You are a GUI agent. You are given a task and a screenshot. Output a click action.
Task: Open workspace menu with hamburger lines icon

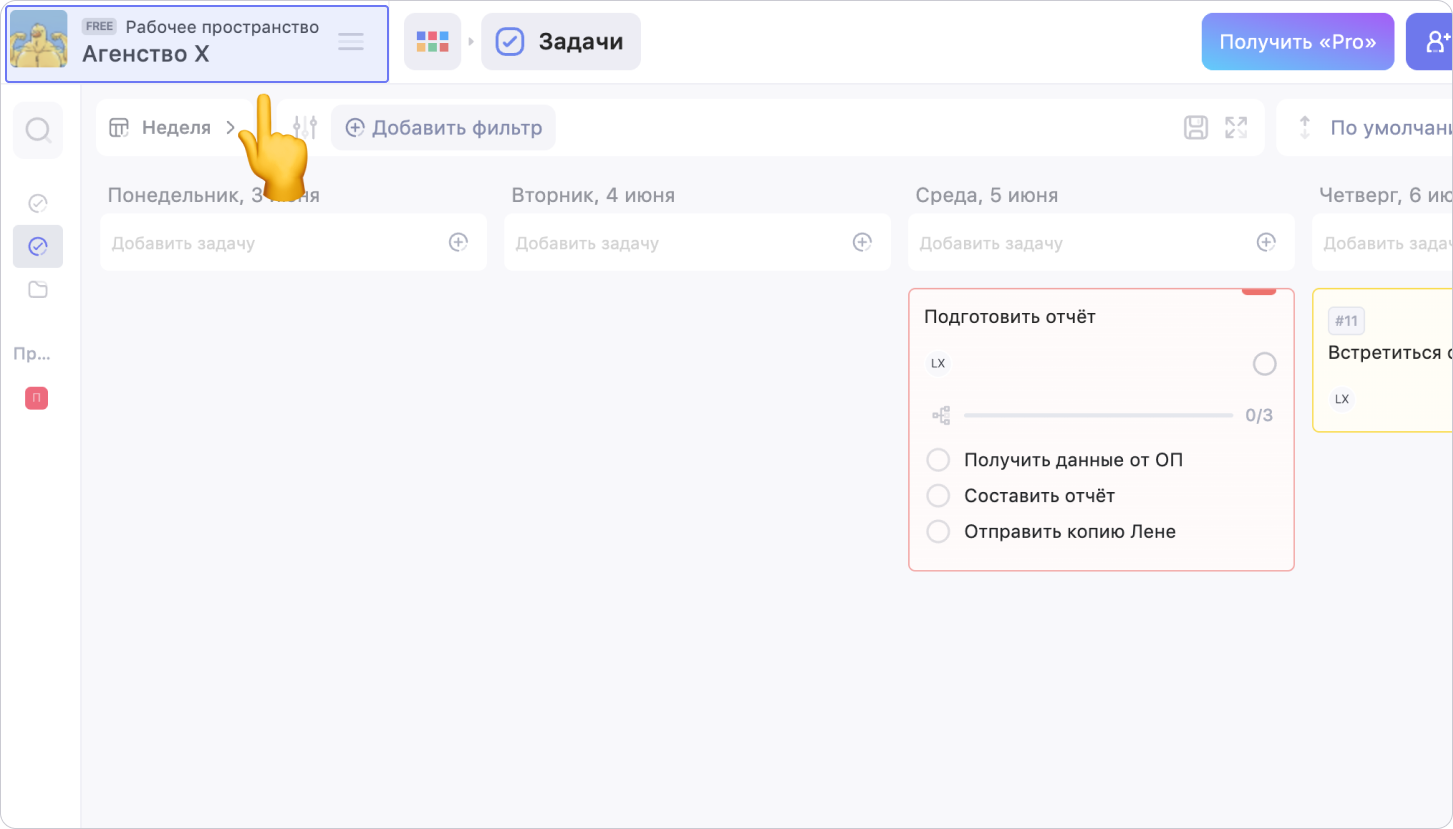[x=351, y=42]
